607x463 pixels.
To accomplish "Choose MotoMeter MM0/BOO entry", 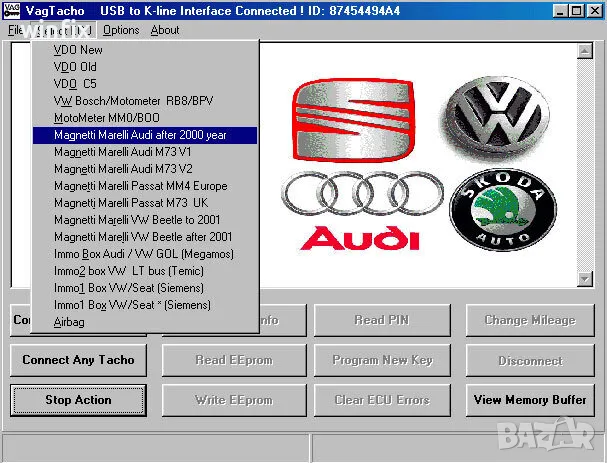I will point(145,118).
